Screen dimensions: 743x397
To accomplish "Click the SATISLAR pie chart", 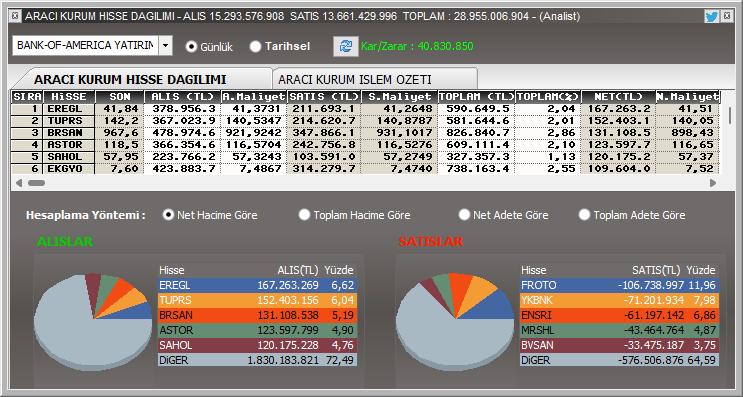I will coord(455,321).
